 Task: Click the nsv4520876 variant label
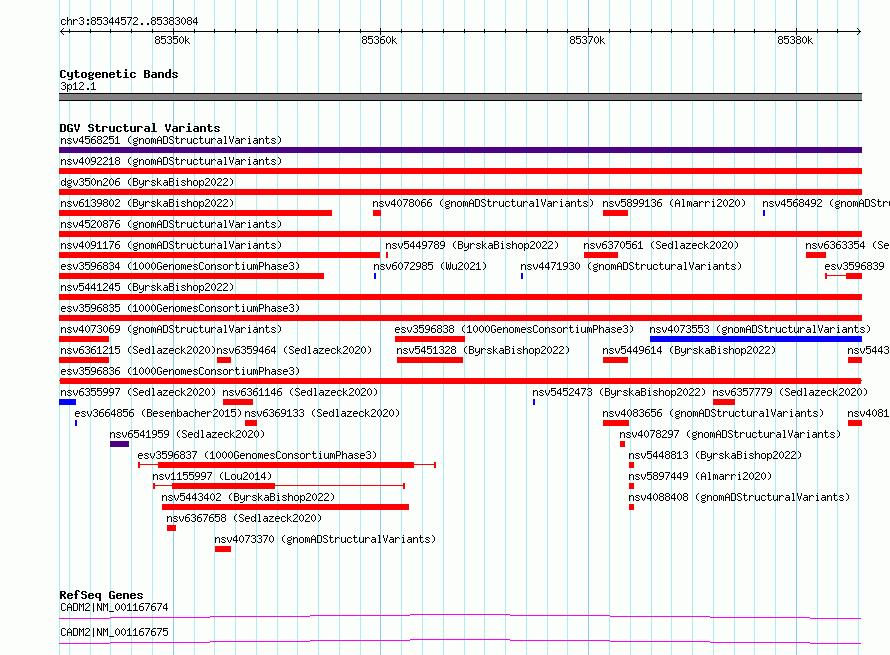click(x=171, y=224)
